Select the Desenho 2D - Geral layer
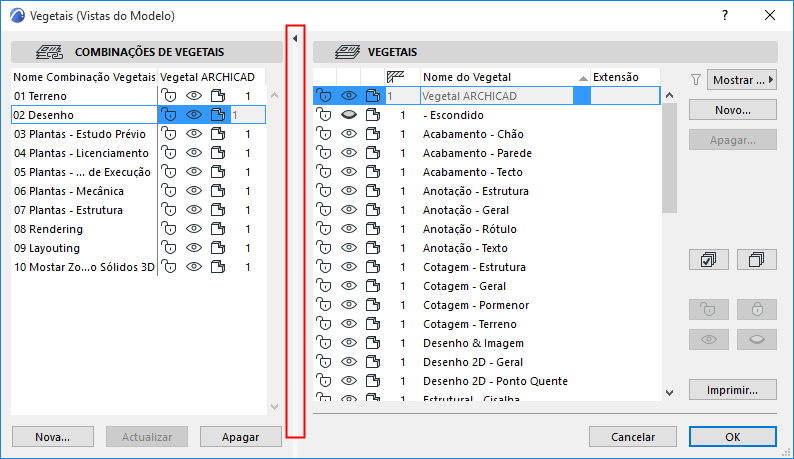The width and height of the screenshot is (794, 459). point(472,362)
